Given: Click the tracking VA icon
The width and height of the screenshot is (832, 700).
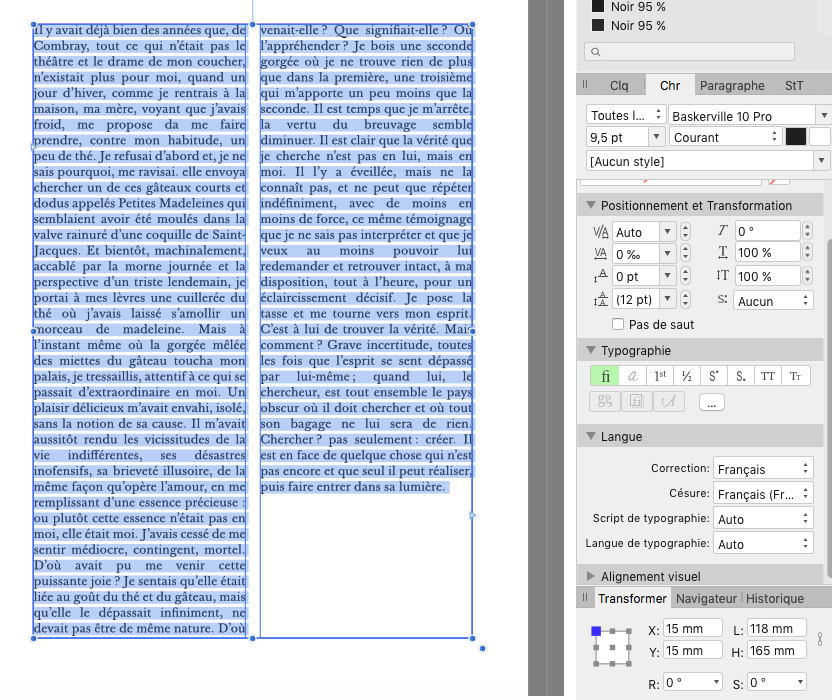Looking at the screenshot, I should coord(601,254).
